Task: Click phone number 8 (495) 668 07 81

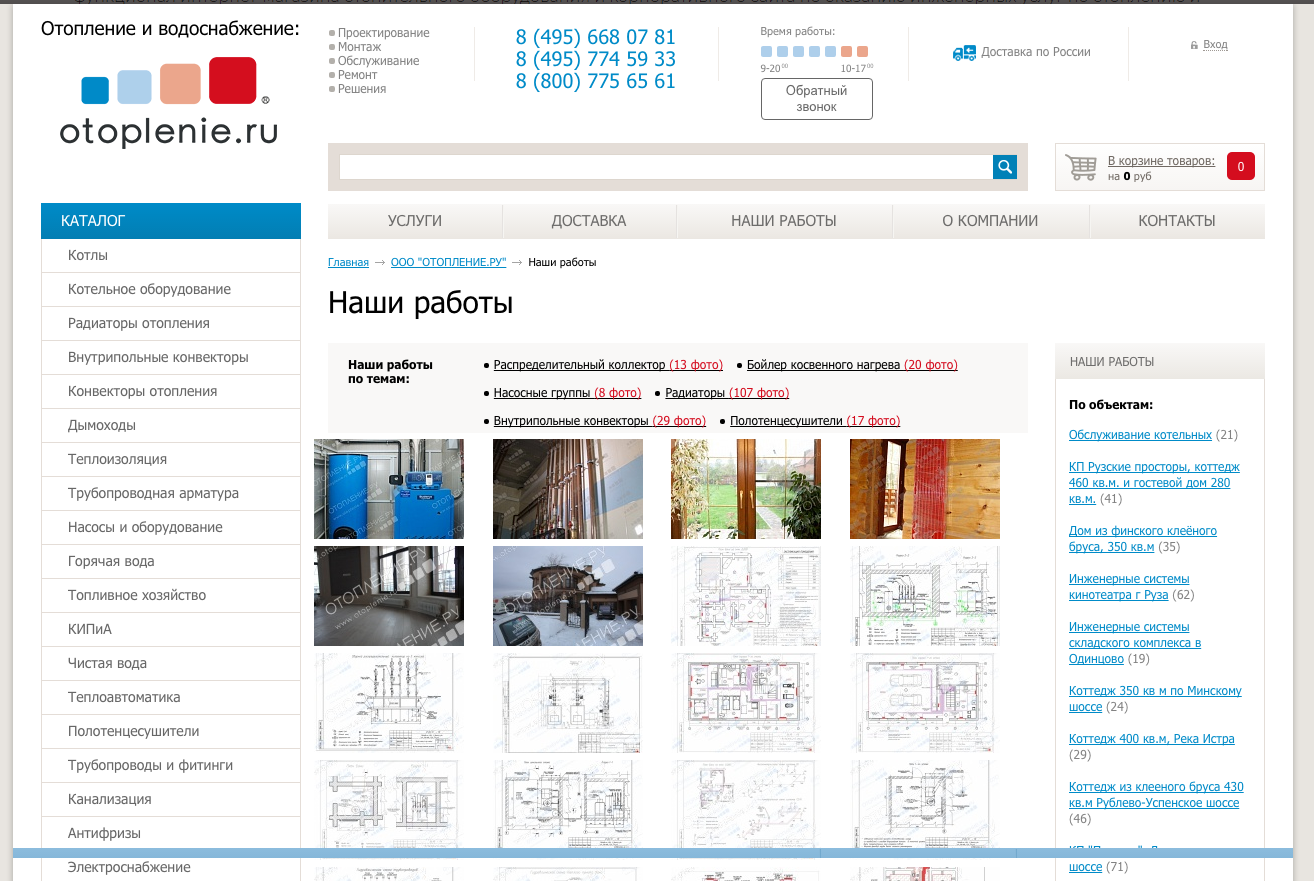Action: (596, 38)
